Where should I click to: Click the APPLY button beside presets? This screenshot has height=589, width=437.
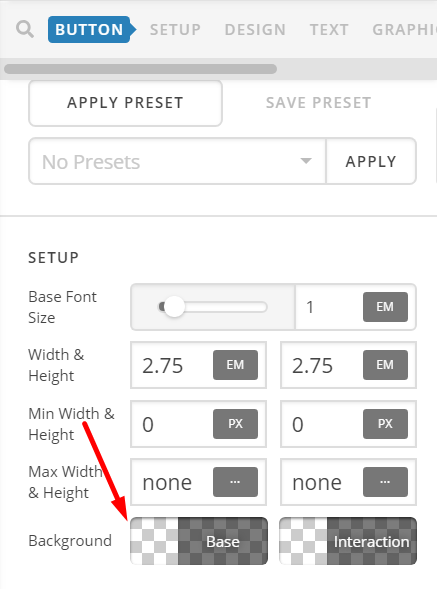click(x=371, y=161)
